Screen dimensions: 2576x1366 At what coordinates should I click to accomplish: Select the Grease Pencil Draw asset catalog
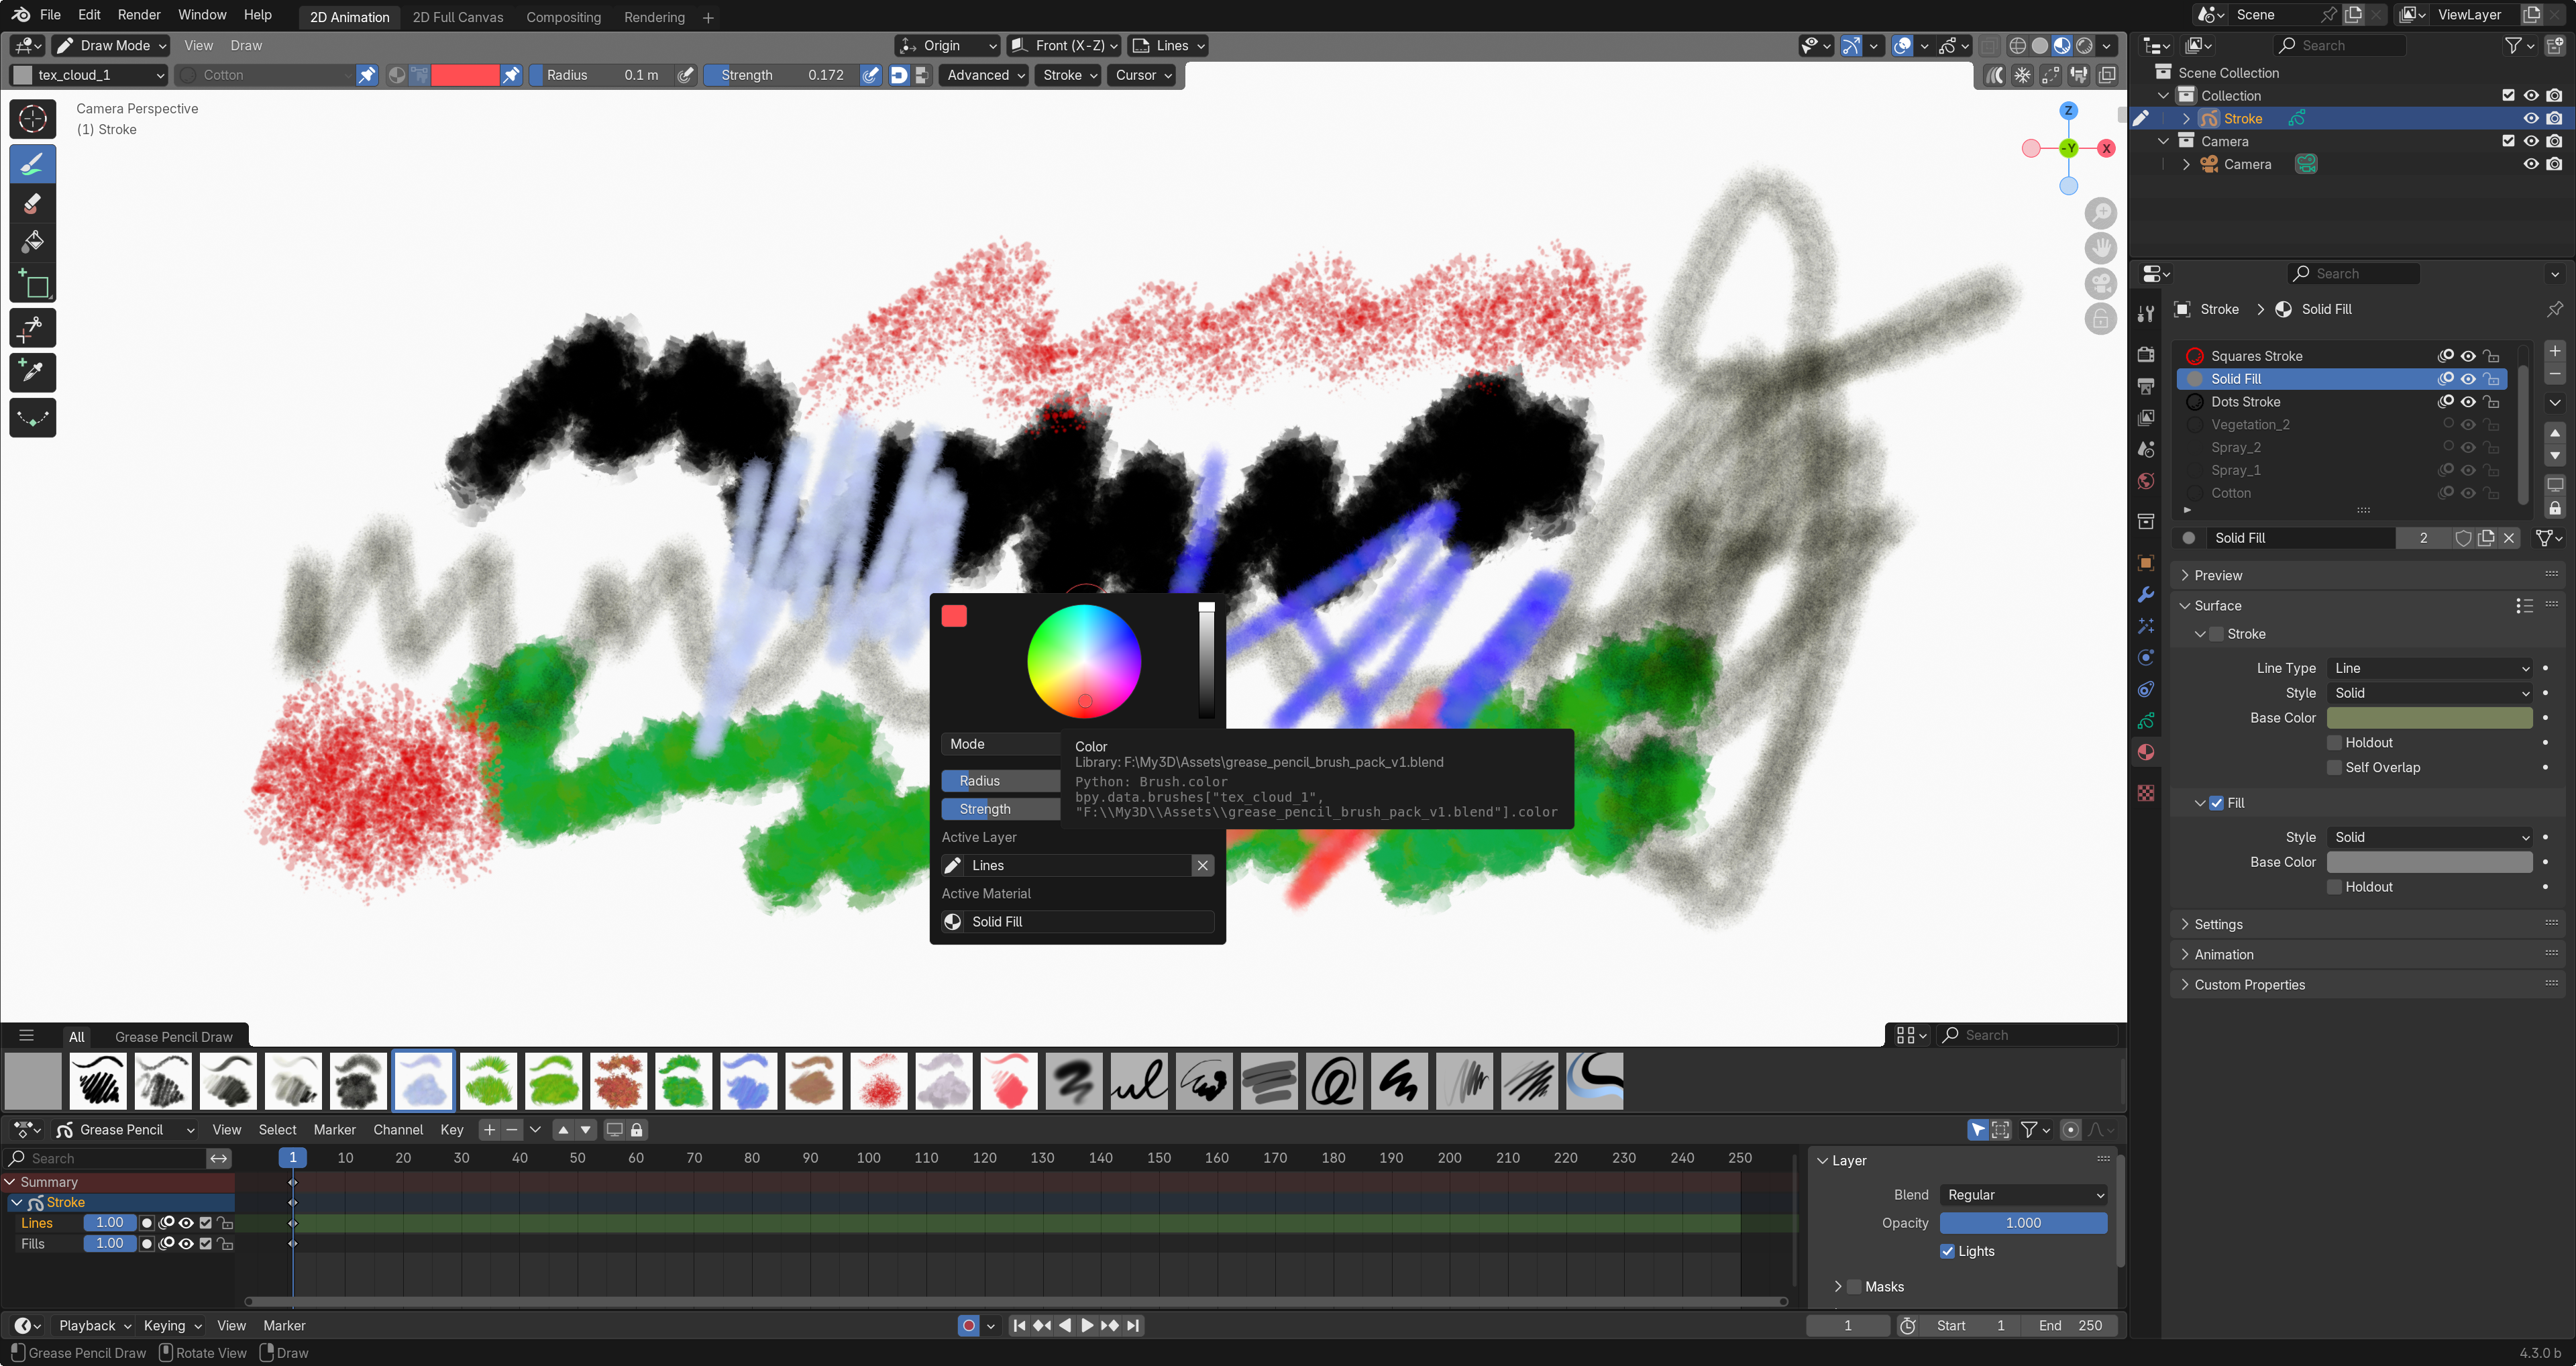pyautogui.click(x=173, y=1037)
